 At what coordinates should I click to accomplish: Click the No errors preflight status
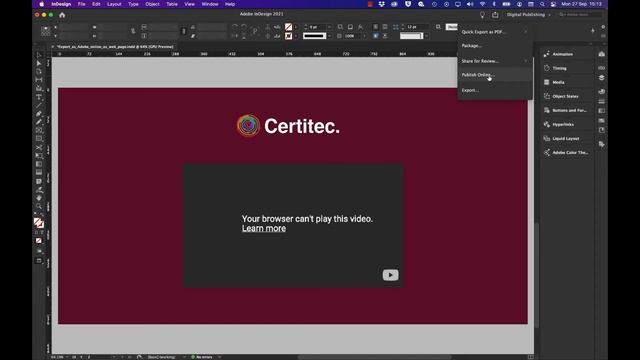(202, 357)
